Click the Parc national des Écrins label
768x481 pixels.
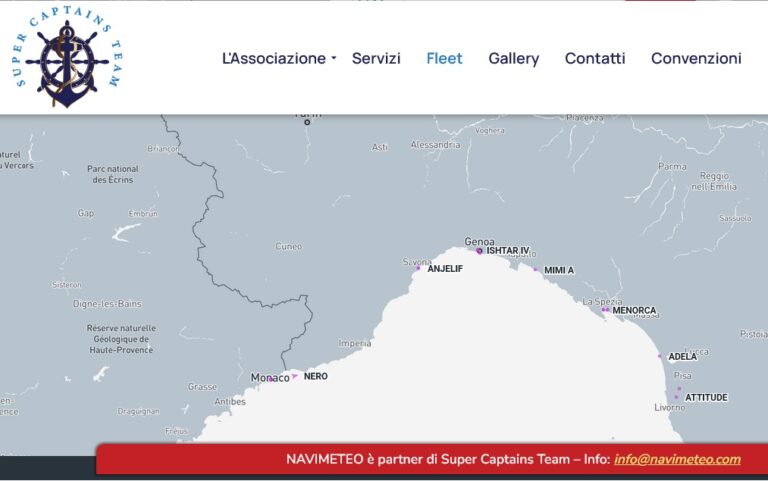pyautogui.click(x=113, y=174)
